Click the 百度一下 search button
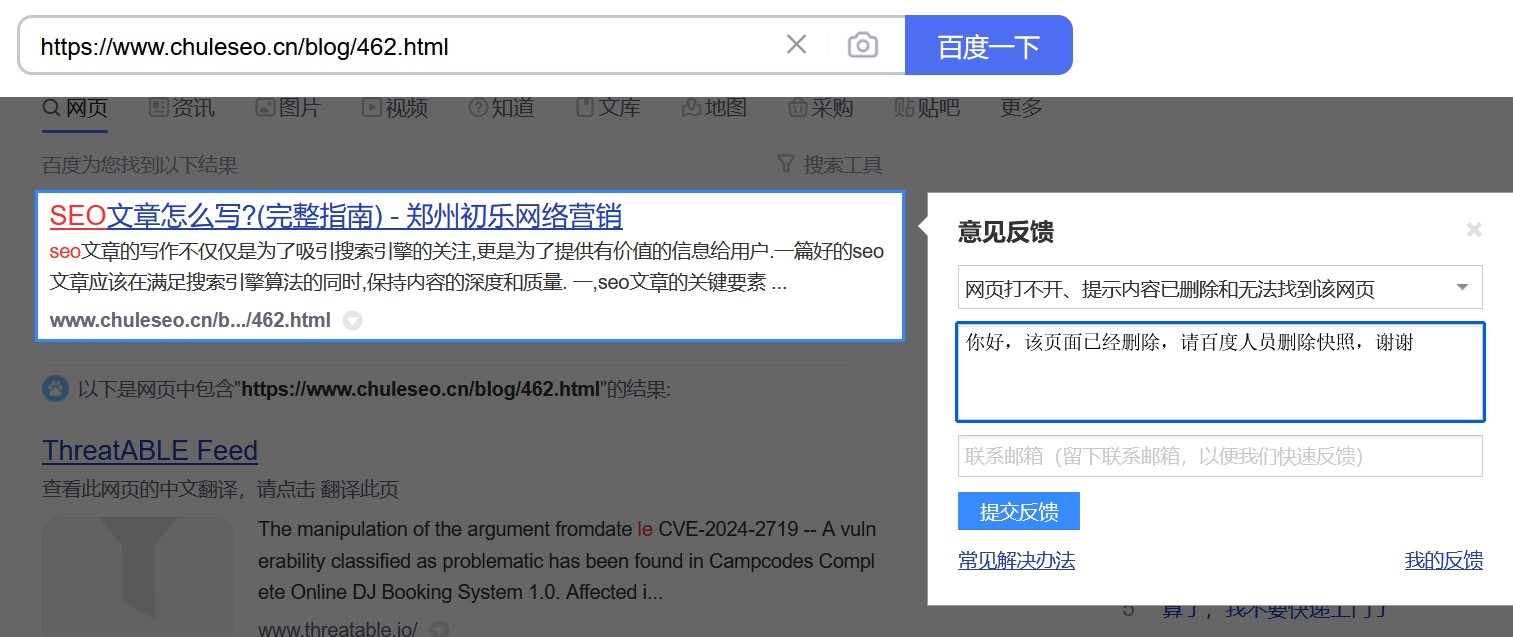 989,45
